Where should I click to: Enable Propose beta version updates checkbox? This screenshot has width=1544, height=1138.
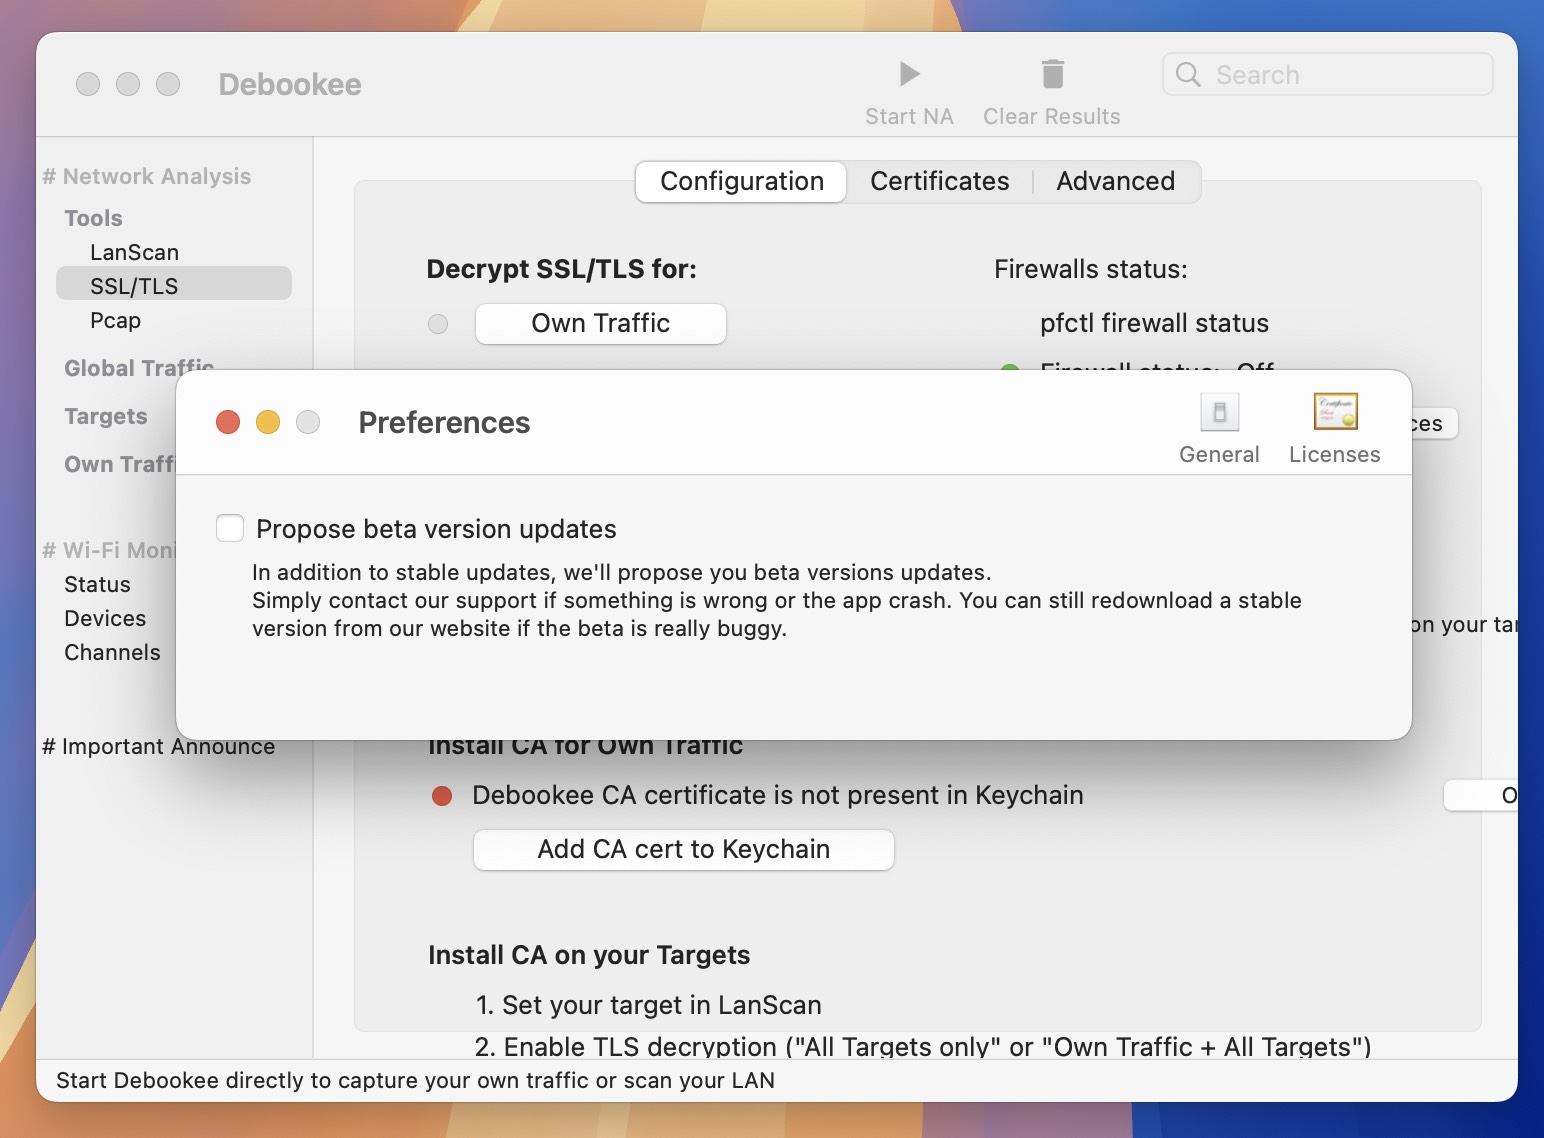[x=230, y=528]
